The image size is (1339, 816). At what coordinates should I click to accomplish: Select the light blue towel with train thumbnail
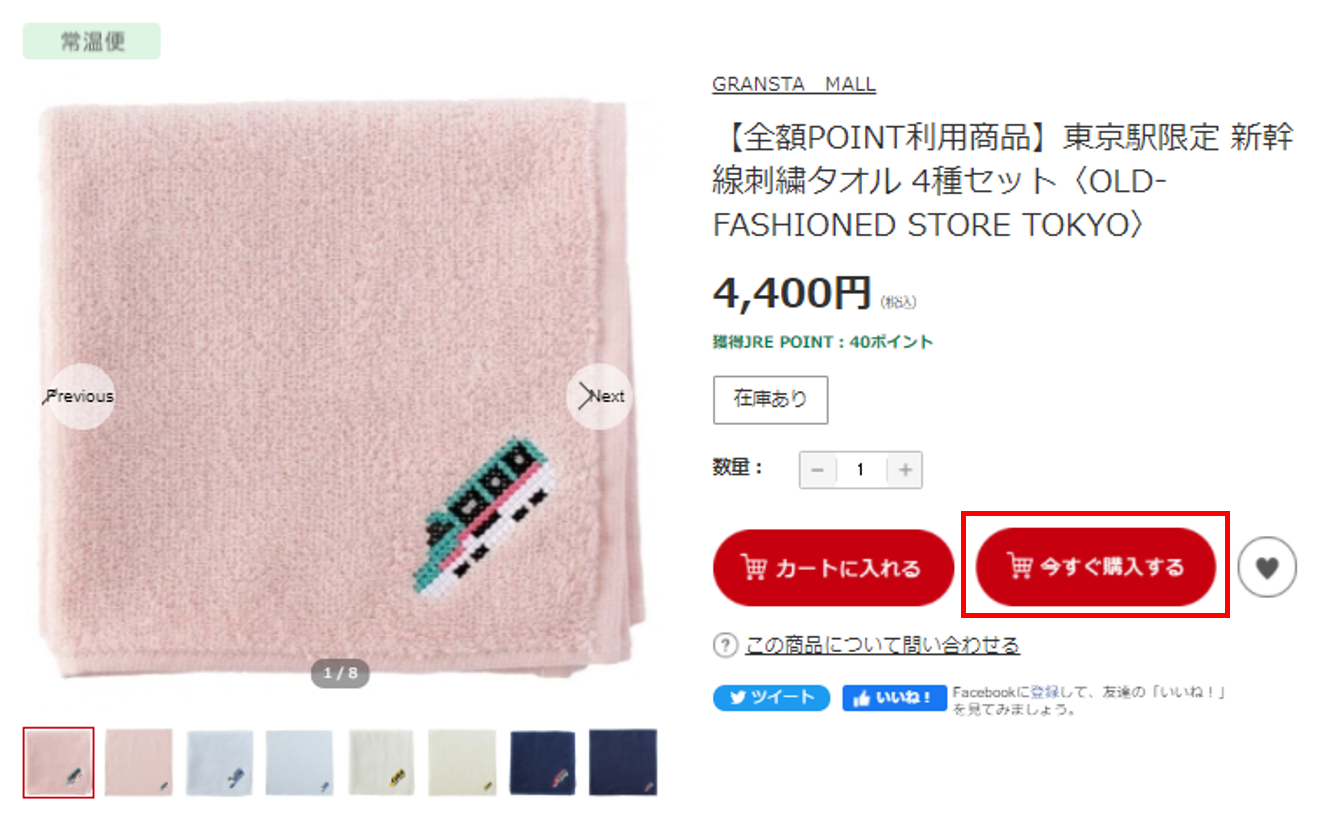(x=219, y=762)
